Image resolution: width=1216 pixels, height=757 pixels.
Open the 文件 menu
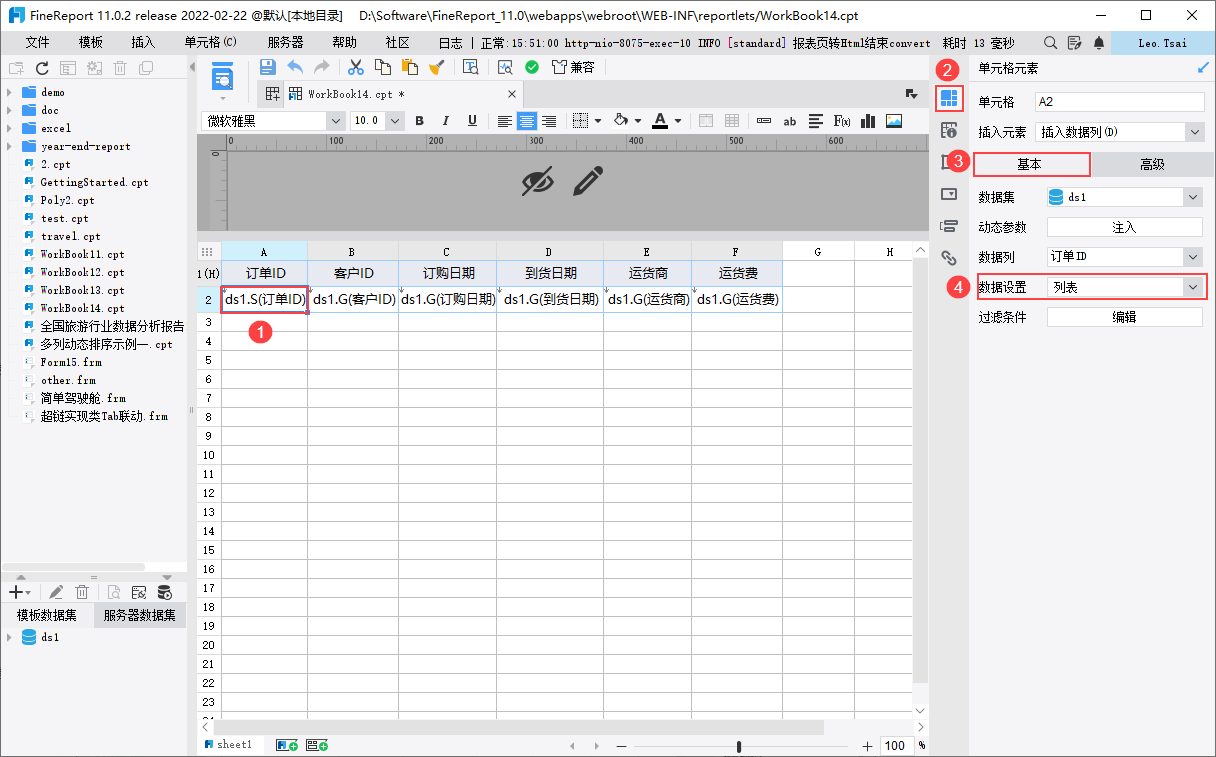pyautogui.click(x=37, y=43)
